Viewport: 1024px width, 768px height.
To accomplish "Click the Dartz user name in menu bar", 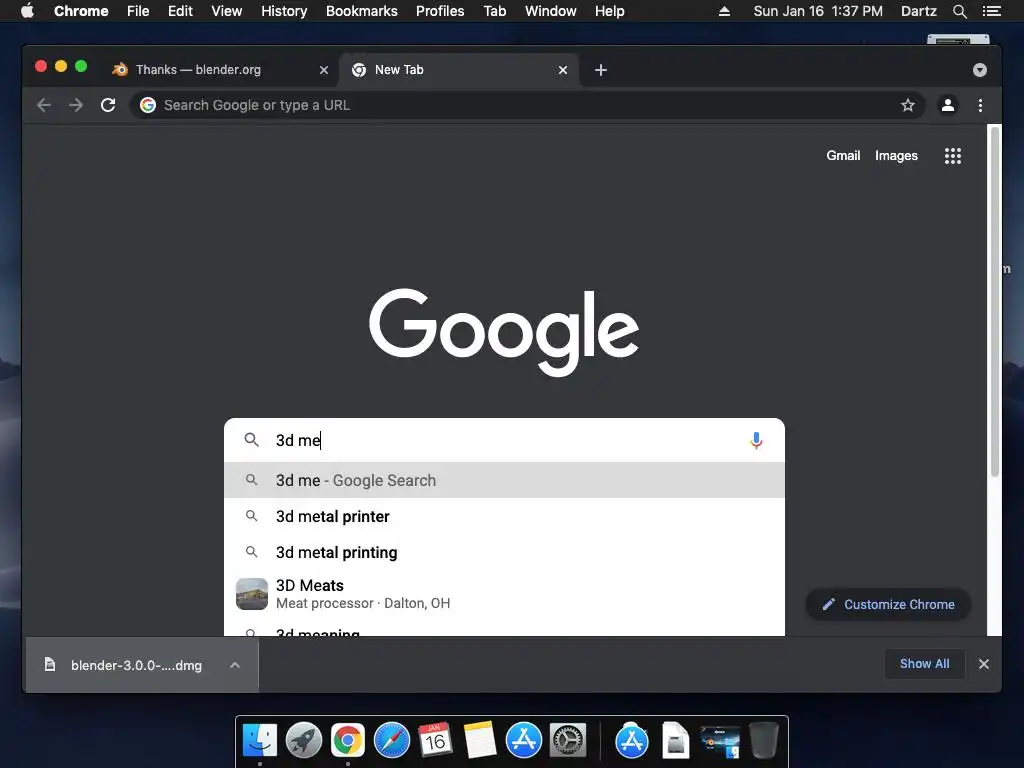I will tap(918, 11).
